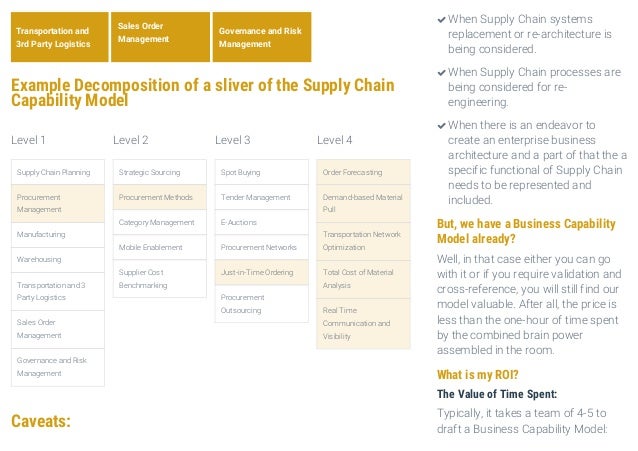Viewport: 638px width, 451px height.
Task: Click the 'Level 4' column header
Action: click(x=334, y=139)
